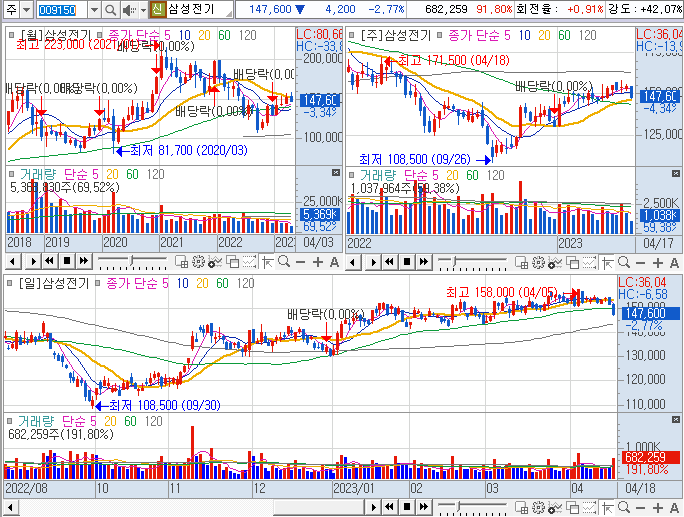The width and height of the screenshot is (684, 517).
Task: Click the crosshair cursor icon in monthly toolbar
Action: coord(267,262)
